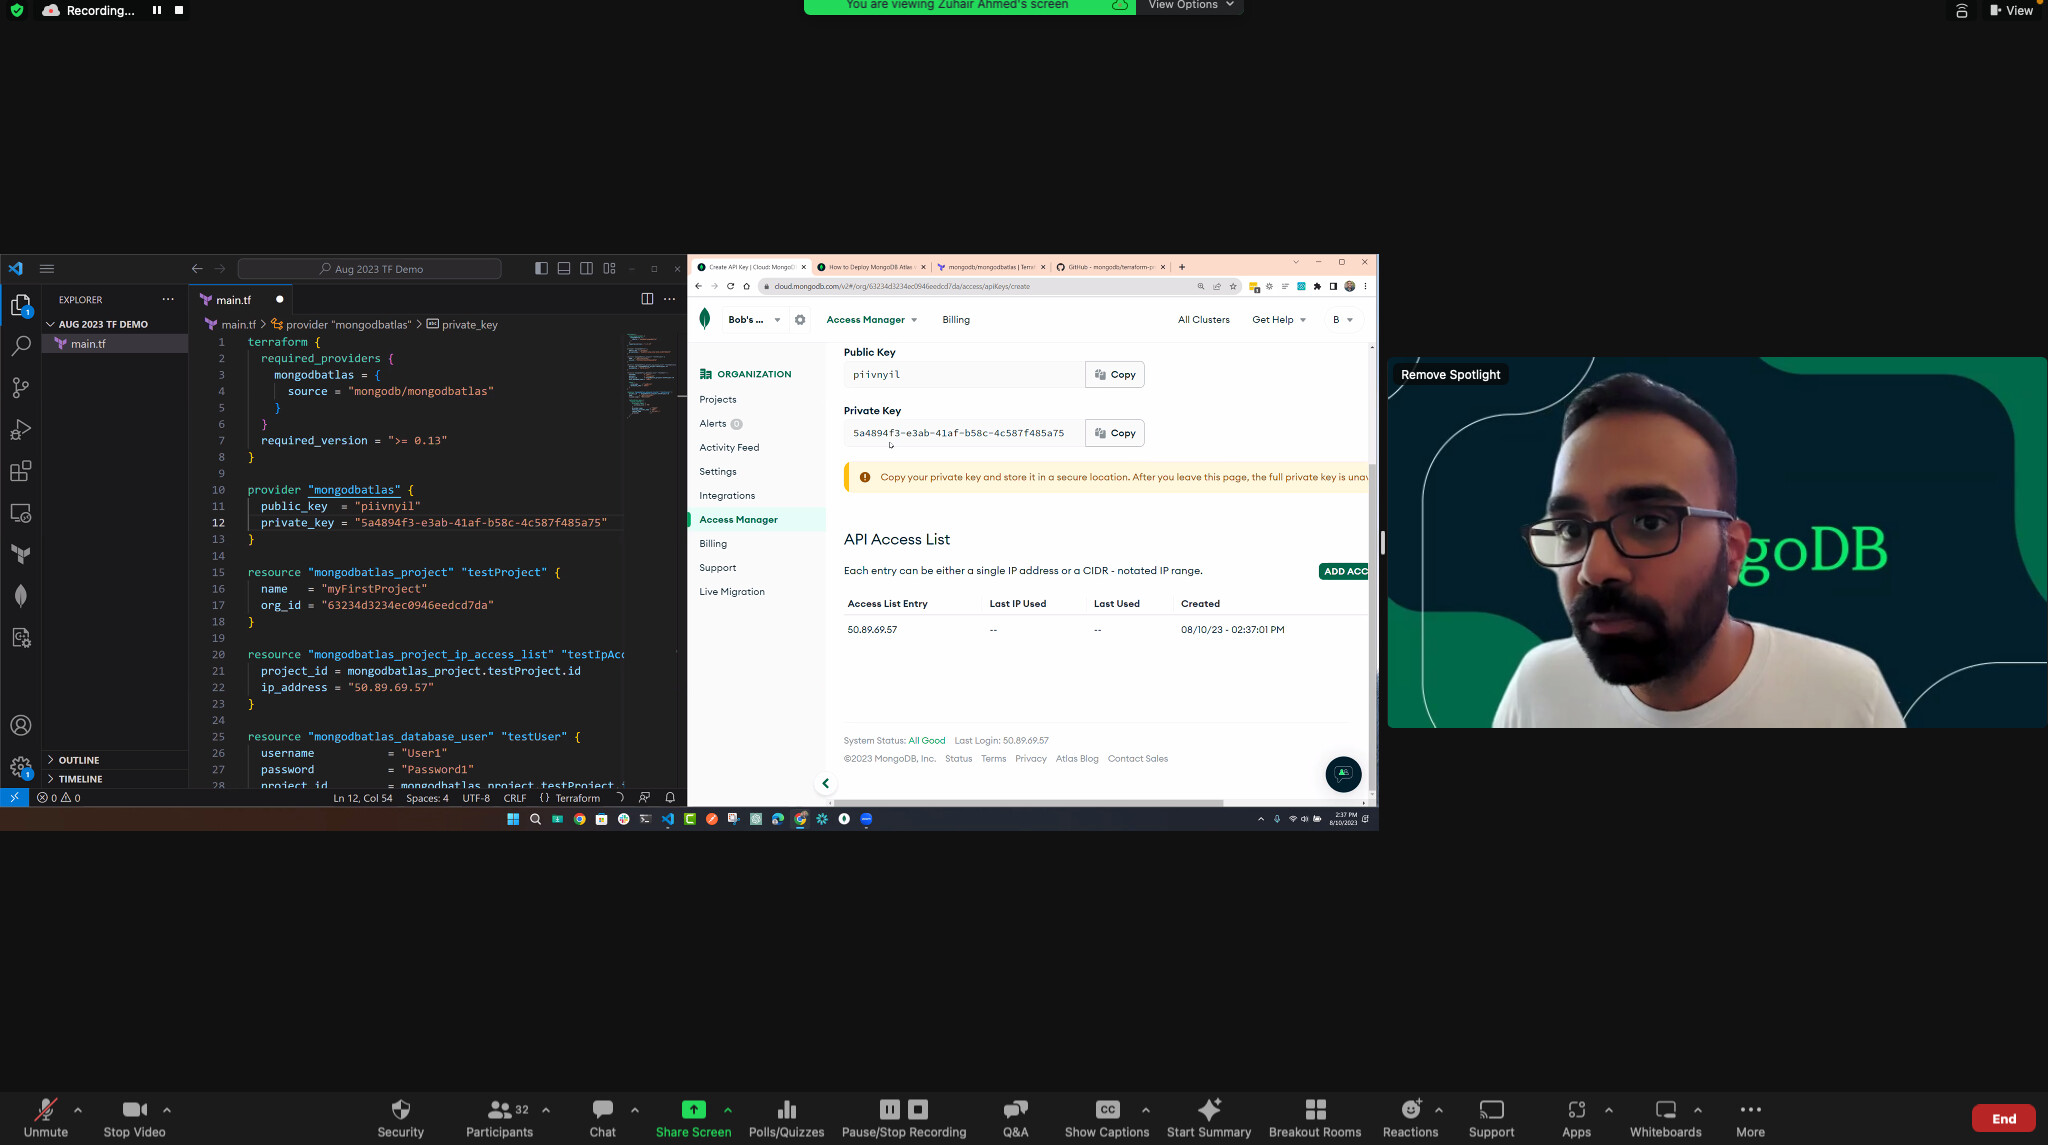The width and height of the screenshot is (2048, 1145).
Task: Open the Security shield options
Action: coord(400,1116)
